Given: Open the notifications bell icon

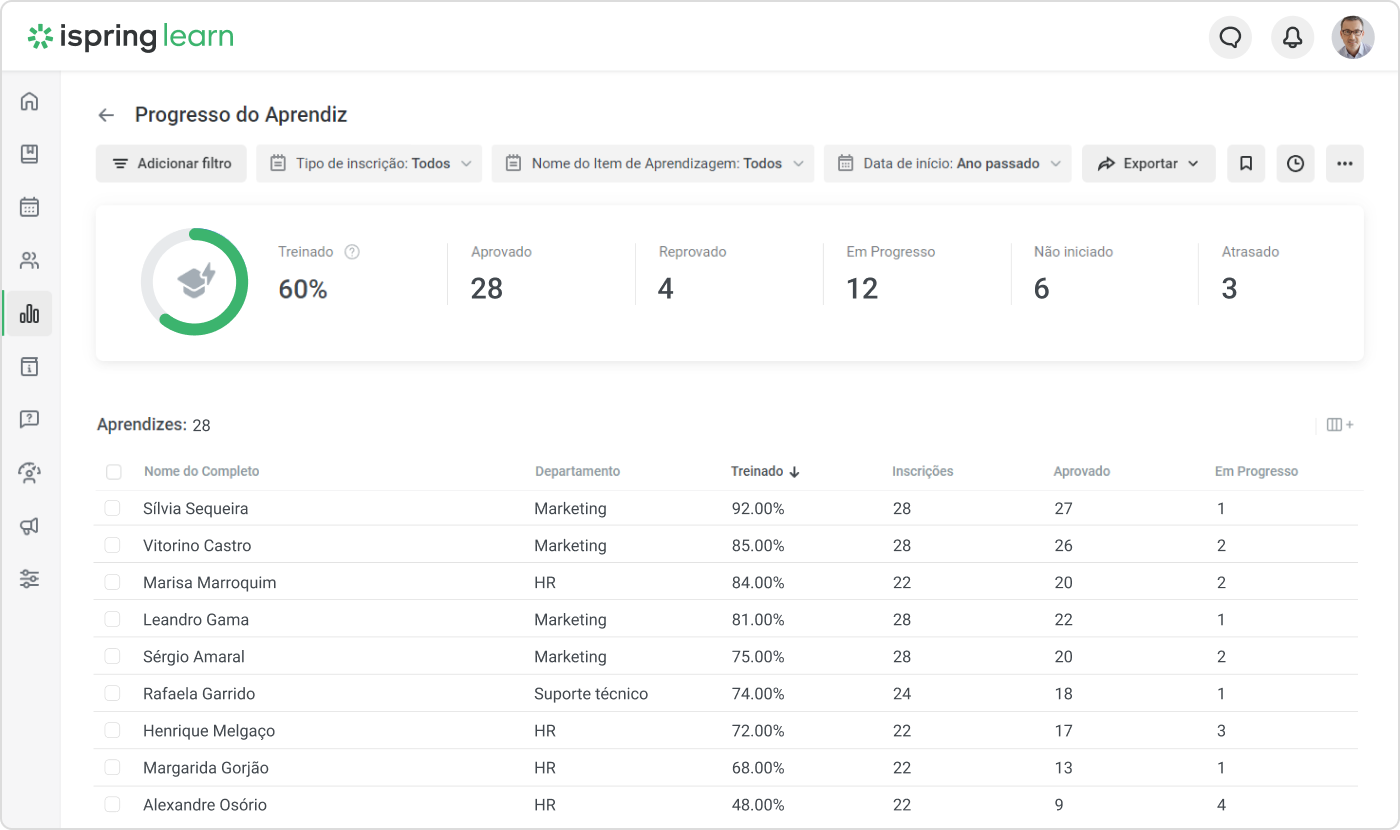Looking at the screenshot, I should 1292,38.
